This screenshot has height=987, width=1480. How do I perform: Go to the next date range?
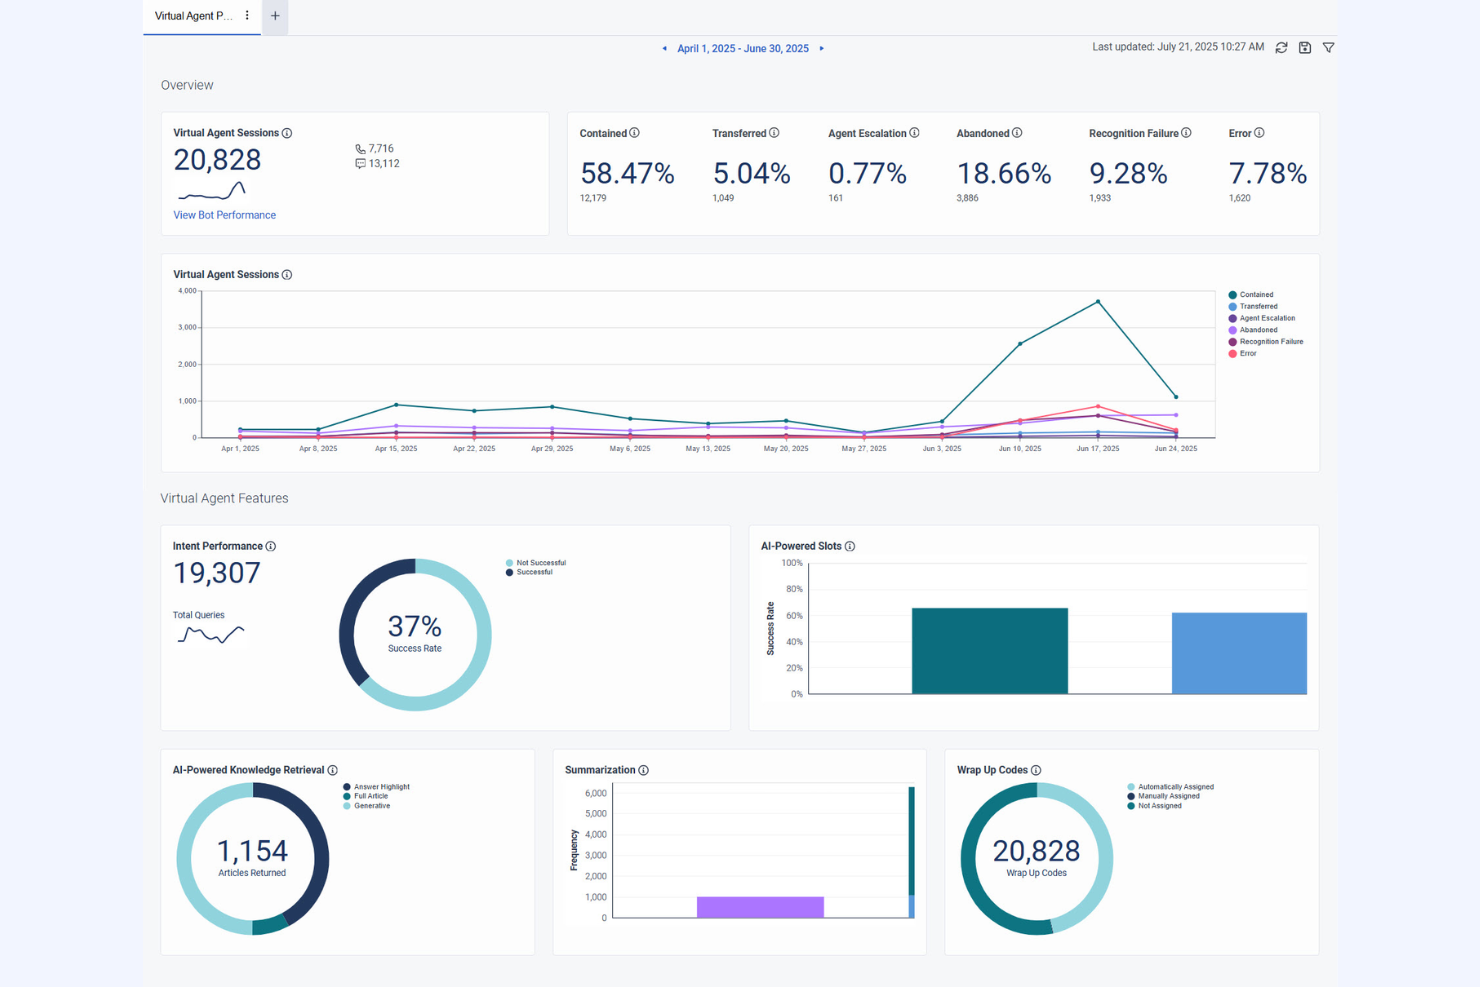pos(822,48)
